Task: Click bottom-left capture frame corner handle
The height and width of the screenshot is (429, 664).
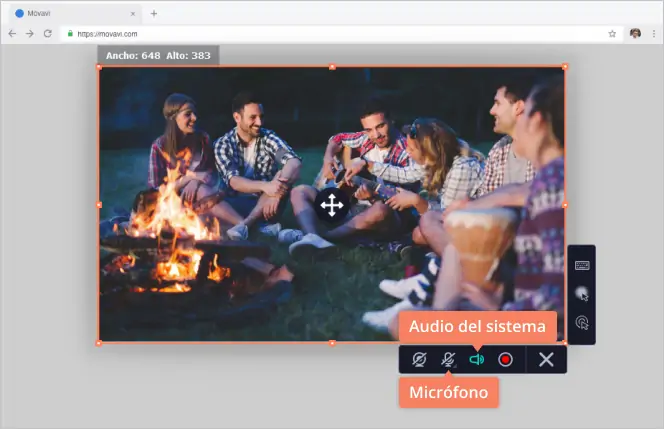Action: [99, 343]
